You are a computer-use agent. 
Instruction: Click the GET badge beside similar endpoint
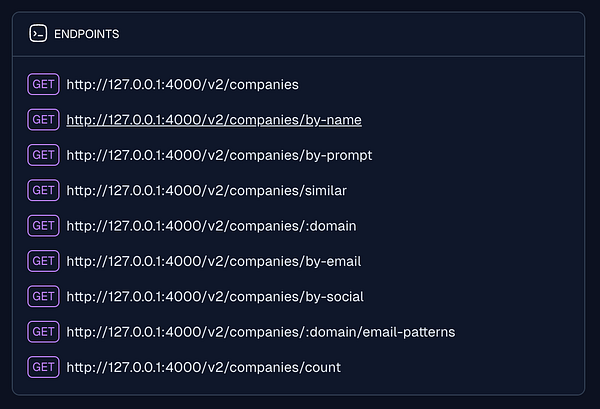click(43, 190)
